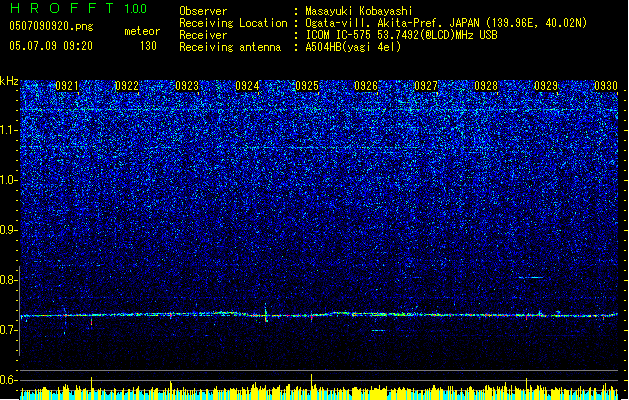The image size is (629, 400).
Task: Click the 0924 time marker
Action: click(247, 86)
